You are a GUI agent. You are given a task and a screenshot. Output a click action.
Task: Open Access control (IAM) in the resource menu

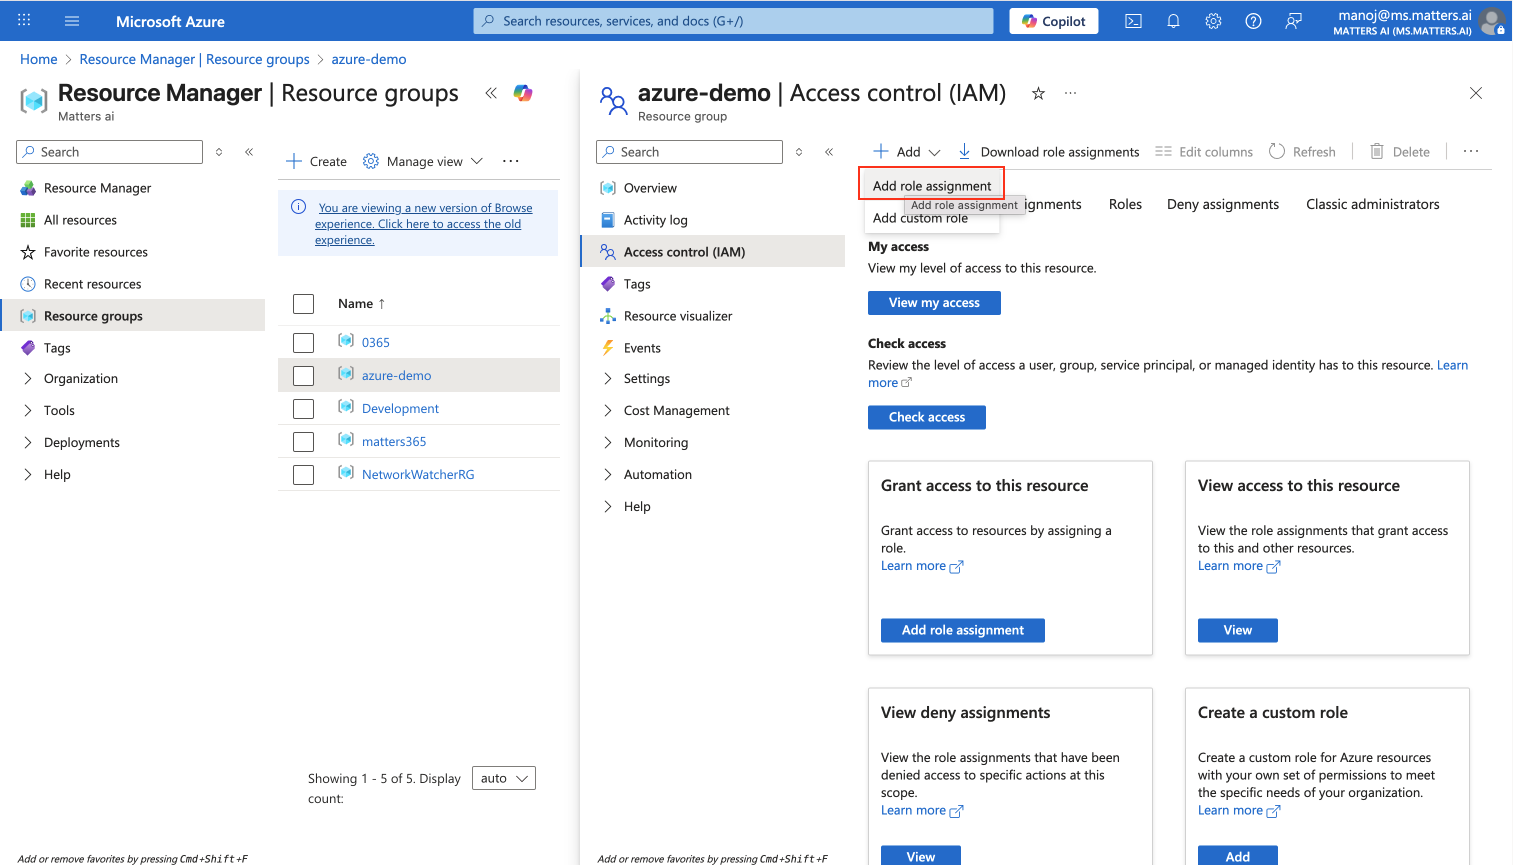tap(713, 252)
